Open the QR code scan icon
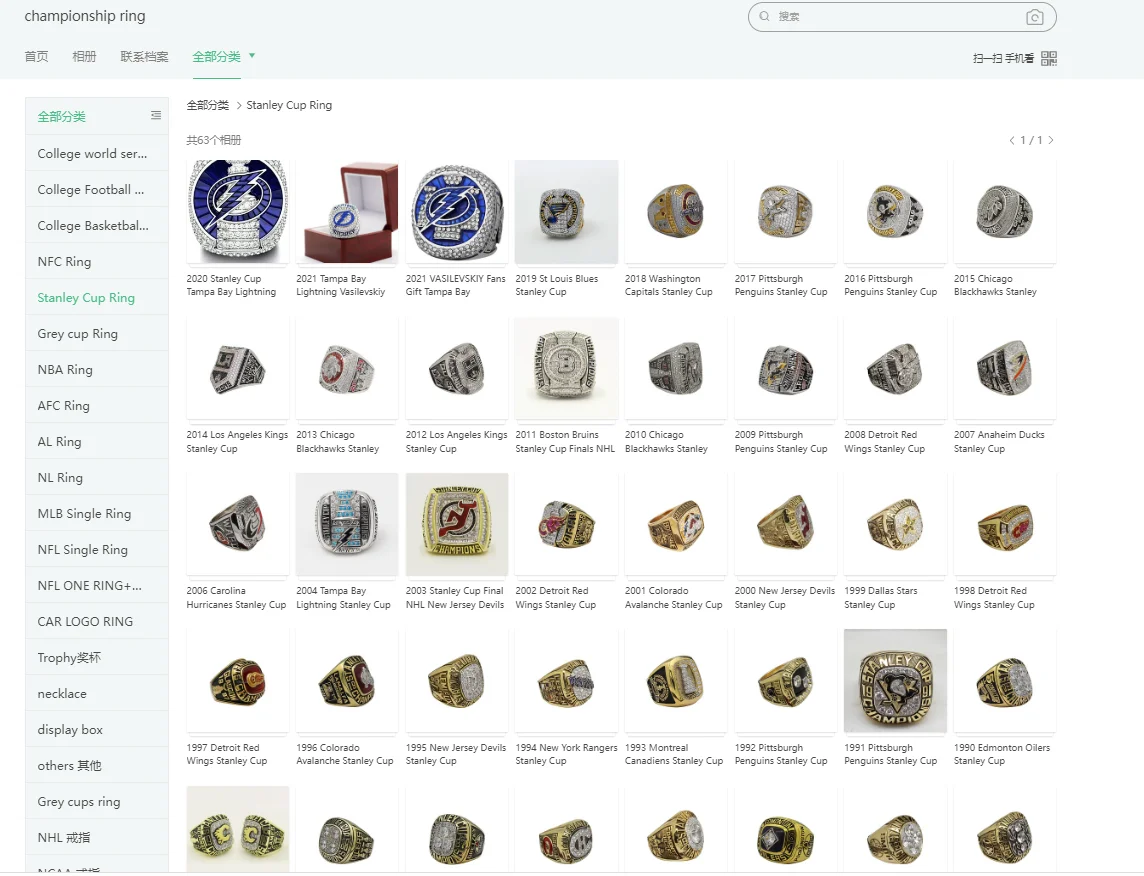 click(1048, 58)
